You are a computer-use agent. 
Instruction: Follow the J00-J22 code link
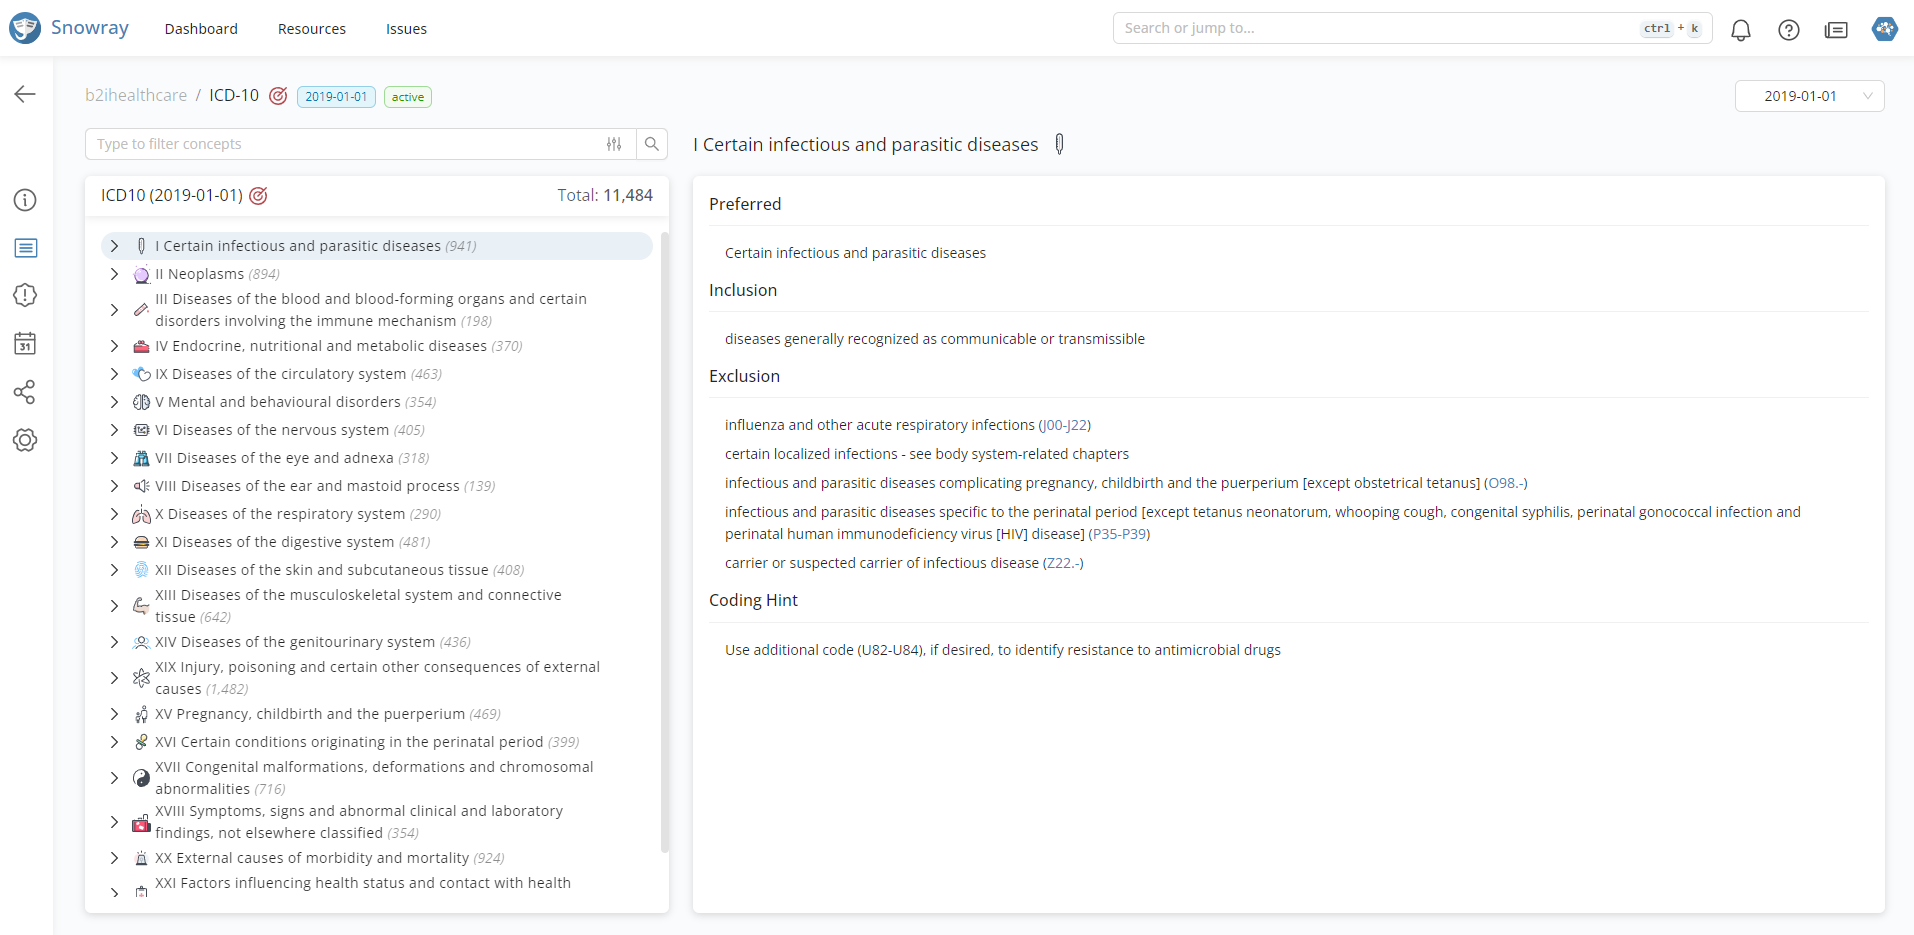tap(1065, 425)
